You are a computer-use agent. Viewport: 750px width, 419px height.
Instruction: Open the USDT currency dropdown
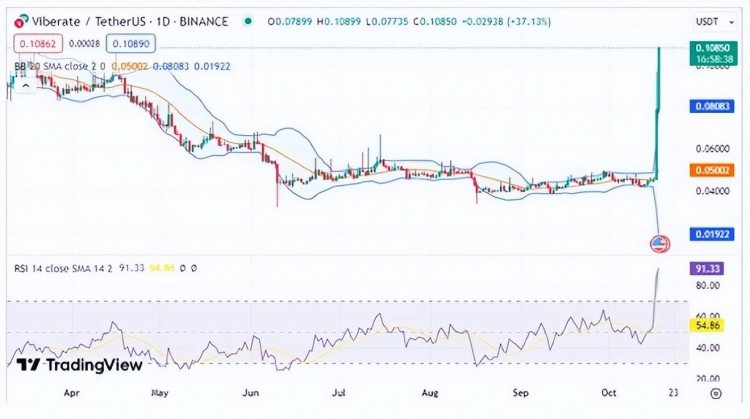coord(715,22)
